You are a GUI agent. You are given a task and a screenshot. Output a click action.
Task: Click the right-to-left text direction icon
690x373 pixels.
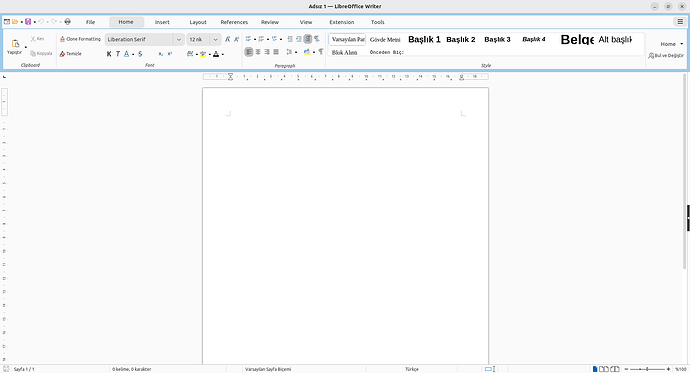(317, 39)
